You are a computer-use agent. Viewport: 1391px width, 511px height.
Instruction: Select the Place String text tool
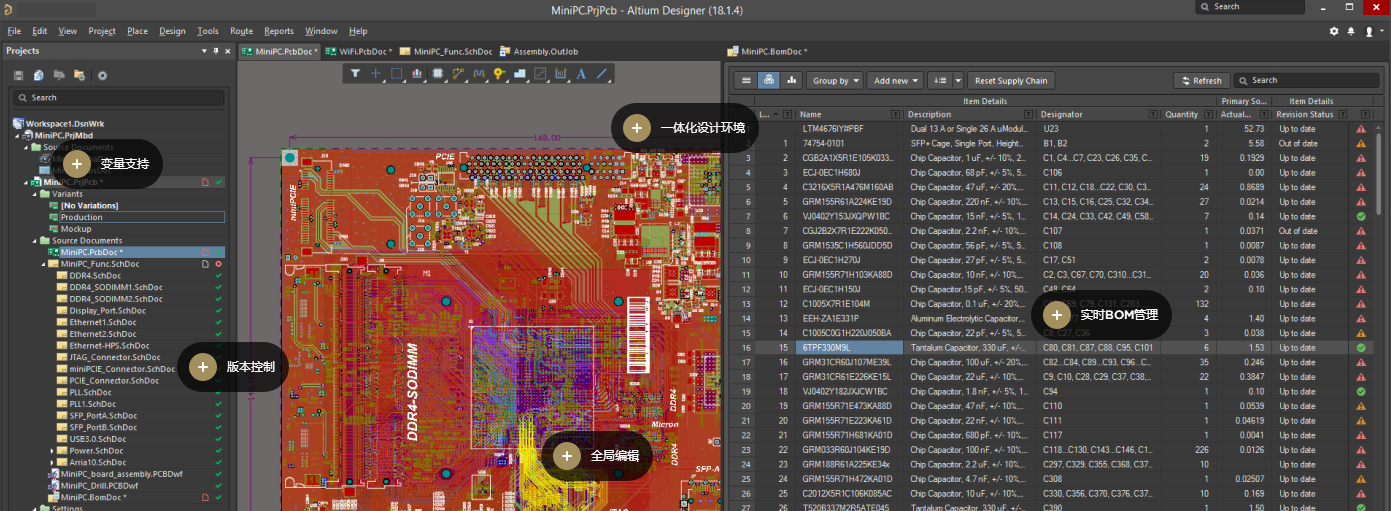(x=582, y=73)
